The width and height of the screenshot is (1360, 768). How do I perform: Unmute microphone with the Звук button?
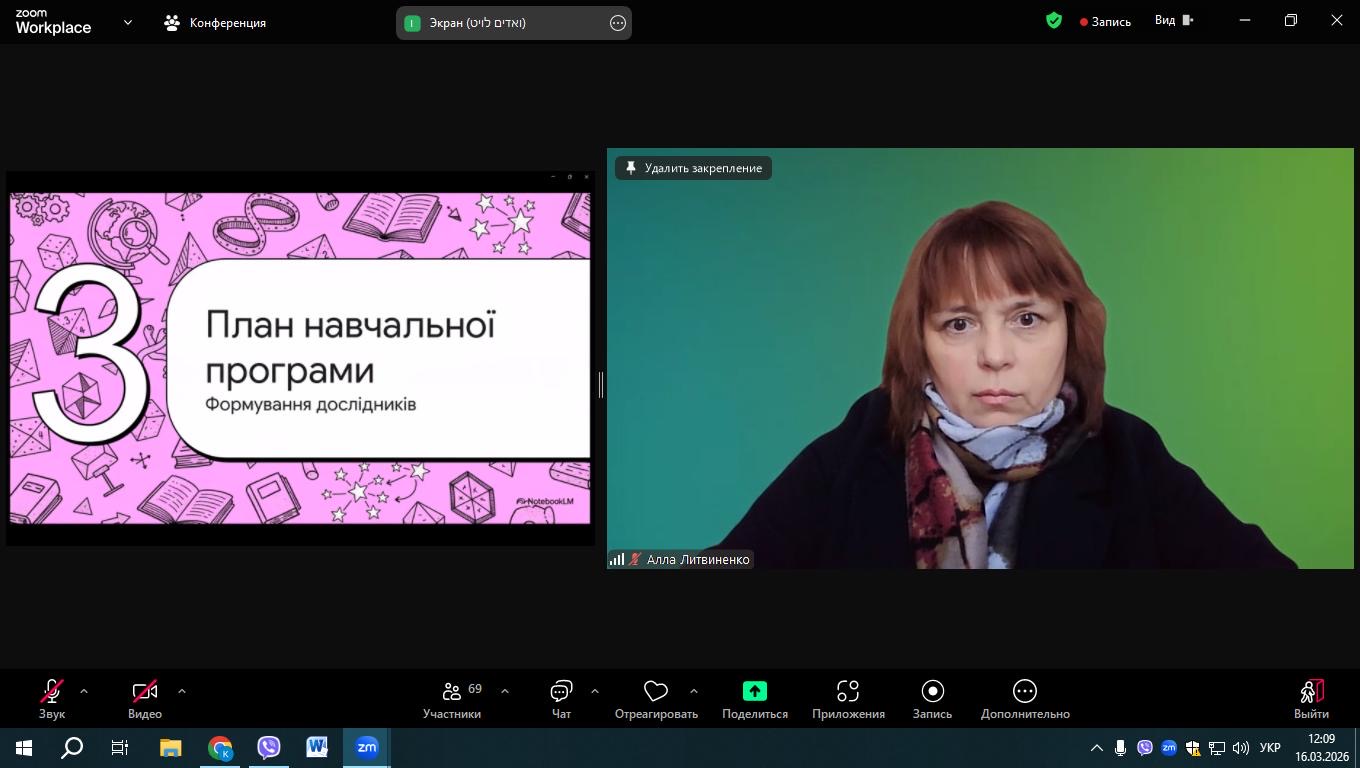[52, 692]
